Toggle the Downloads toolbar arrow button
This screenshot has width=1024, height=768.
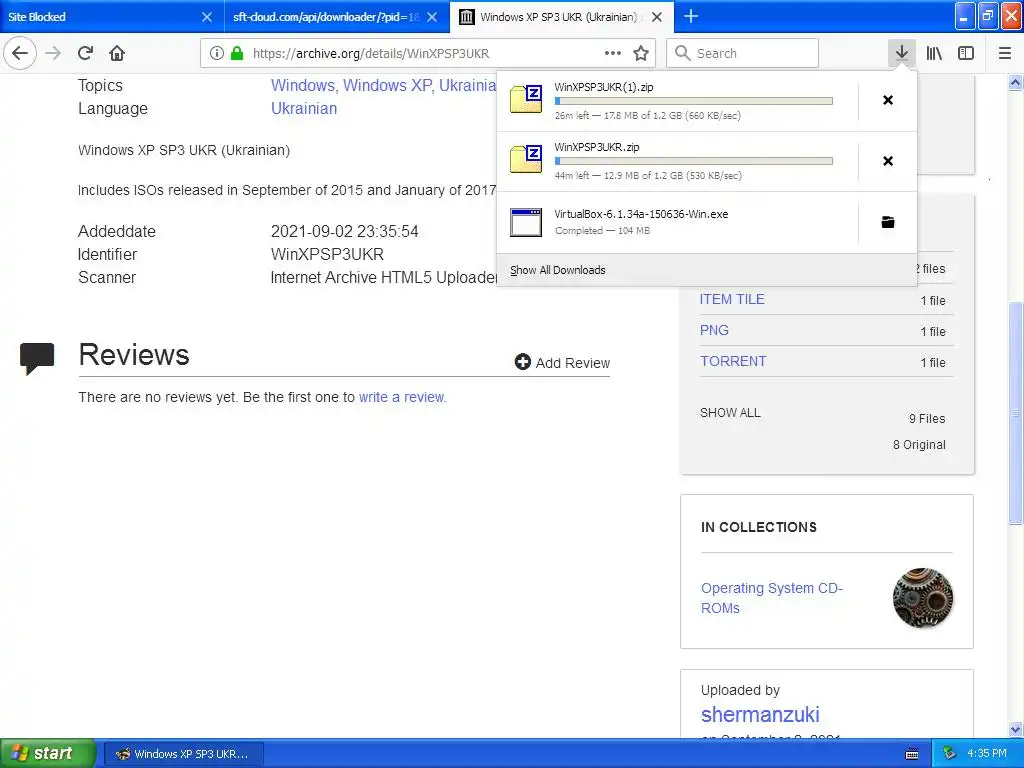point(901,53)
